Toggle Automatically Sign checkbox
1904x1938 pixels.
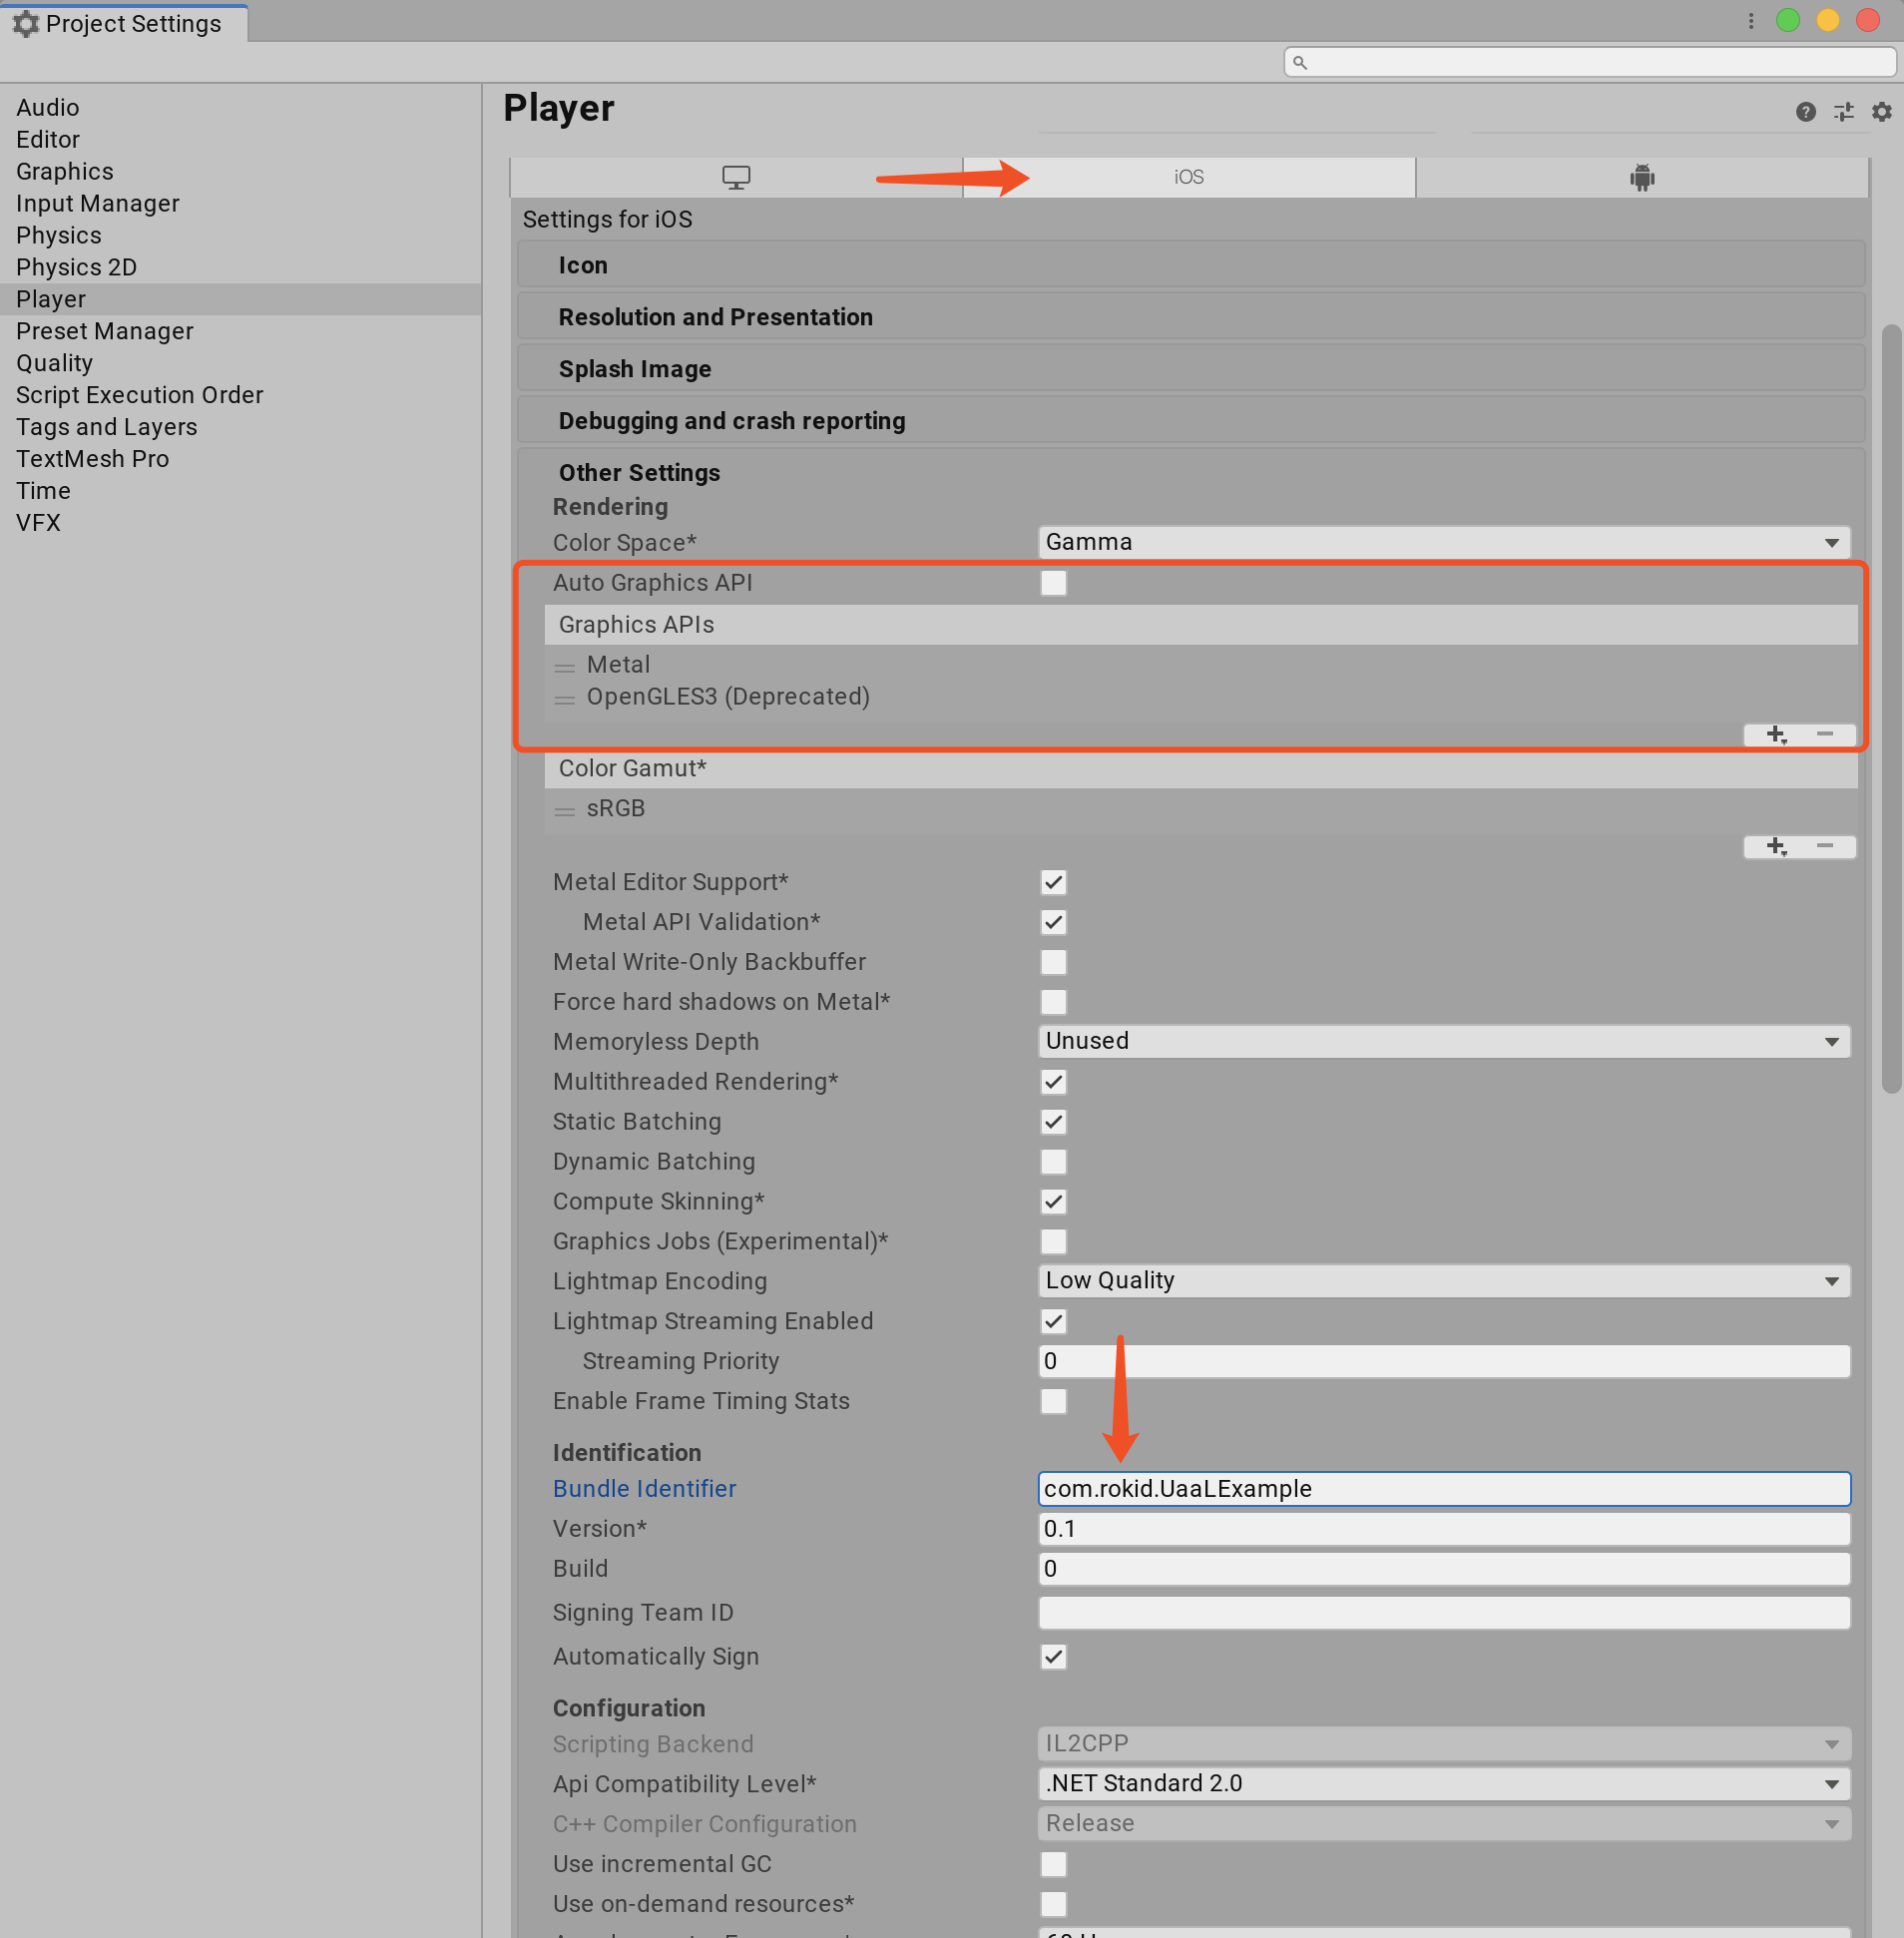(1053, 1657)
